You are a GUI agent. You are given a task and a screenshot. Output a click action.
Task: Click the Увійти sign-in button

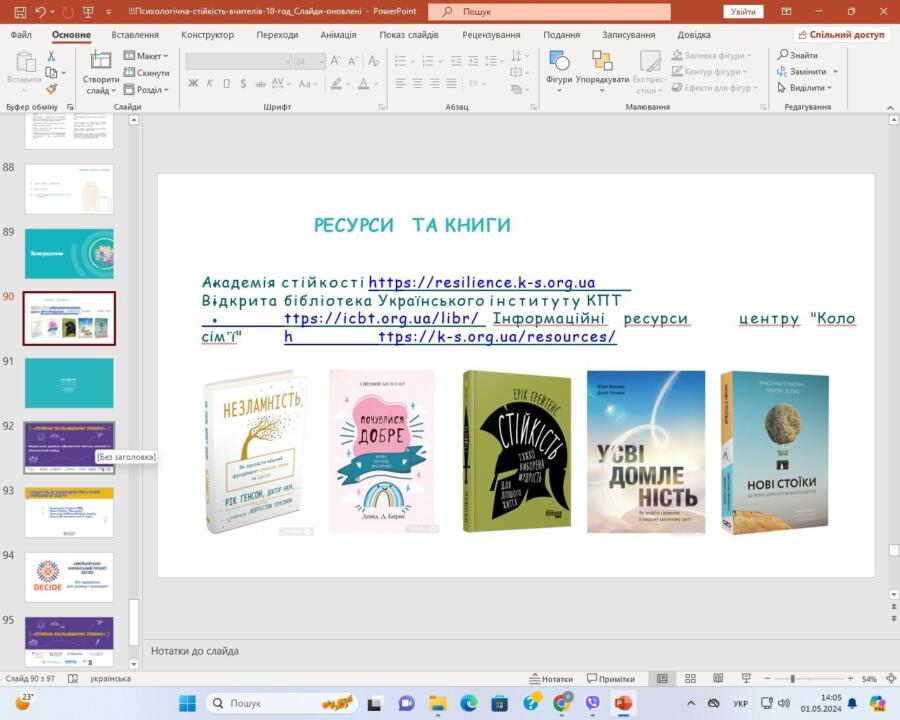[x=743, y=11]
